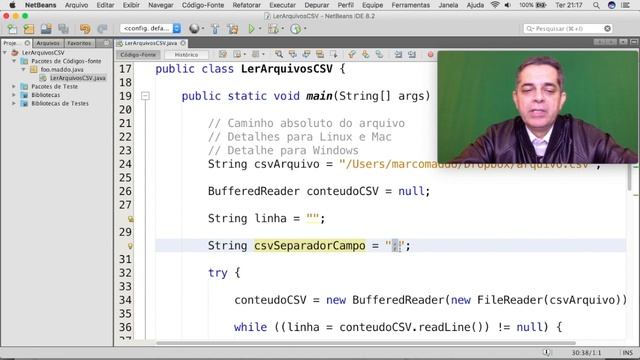Switch to the Arquivos tab
Viewport: 640px width, 360px height.
48,43
